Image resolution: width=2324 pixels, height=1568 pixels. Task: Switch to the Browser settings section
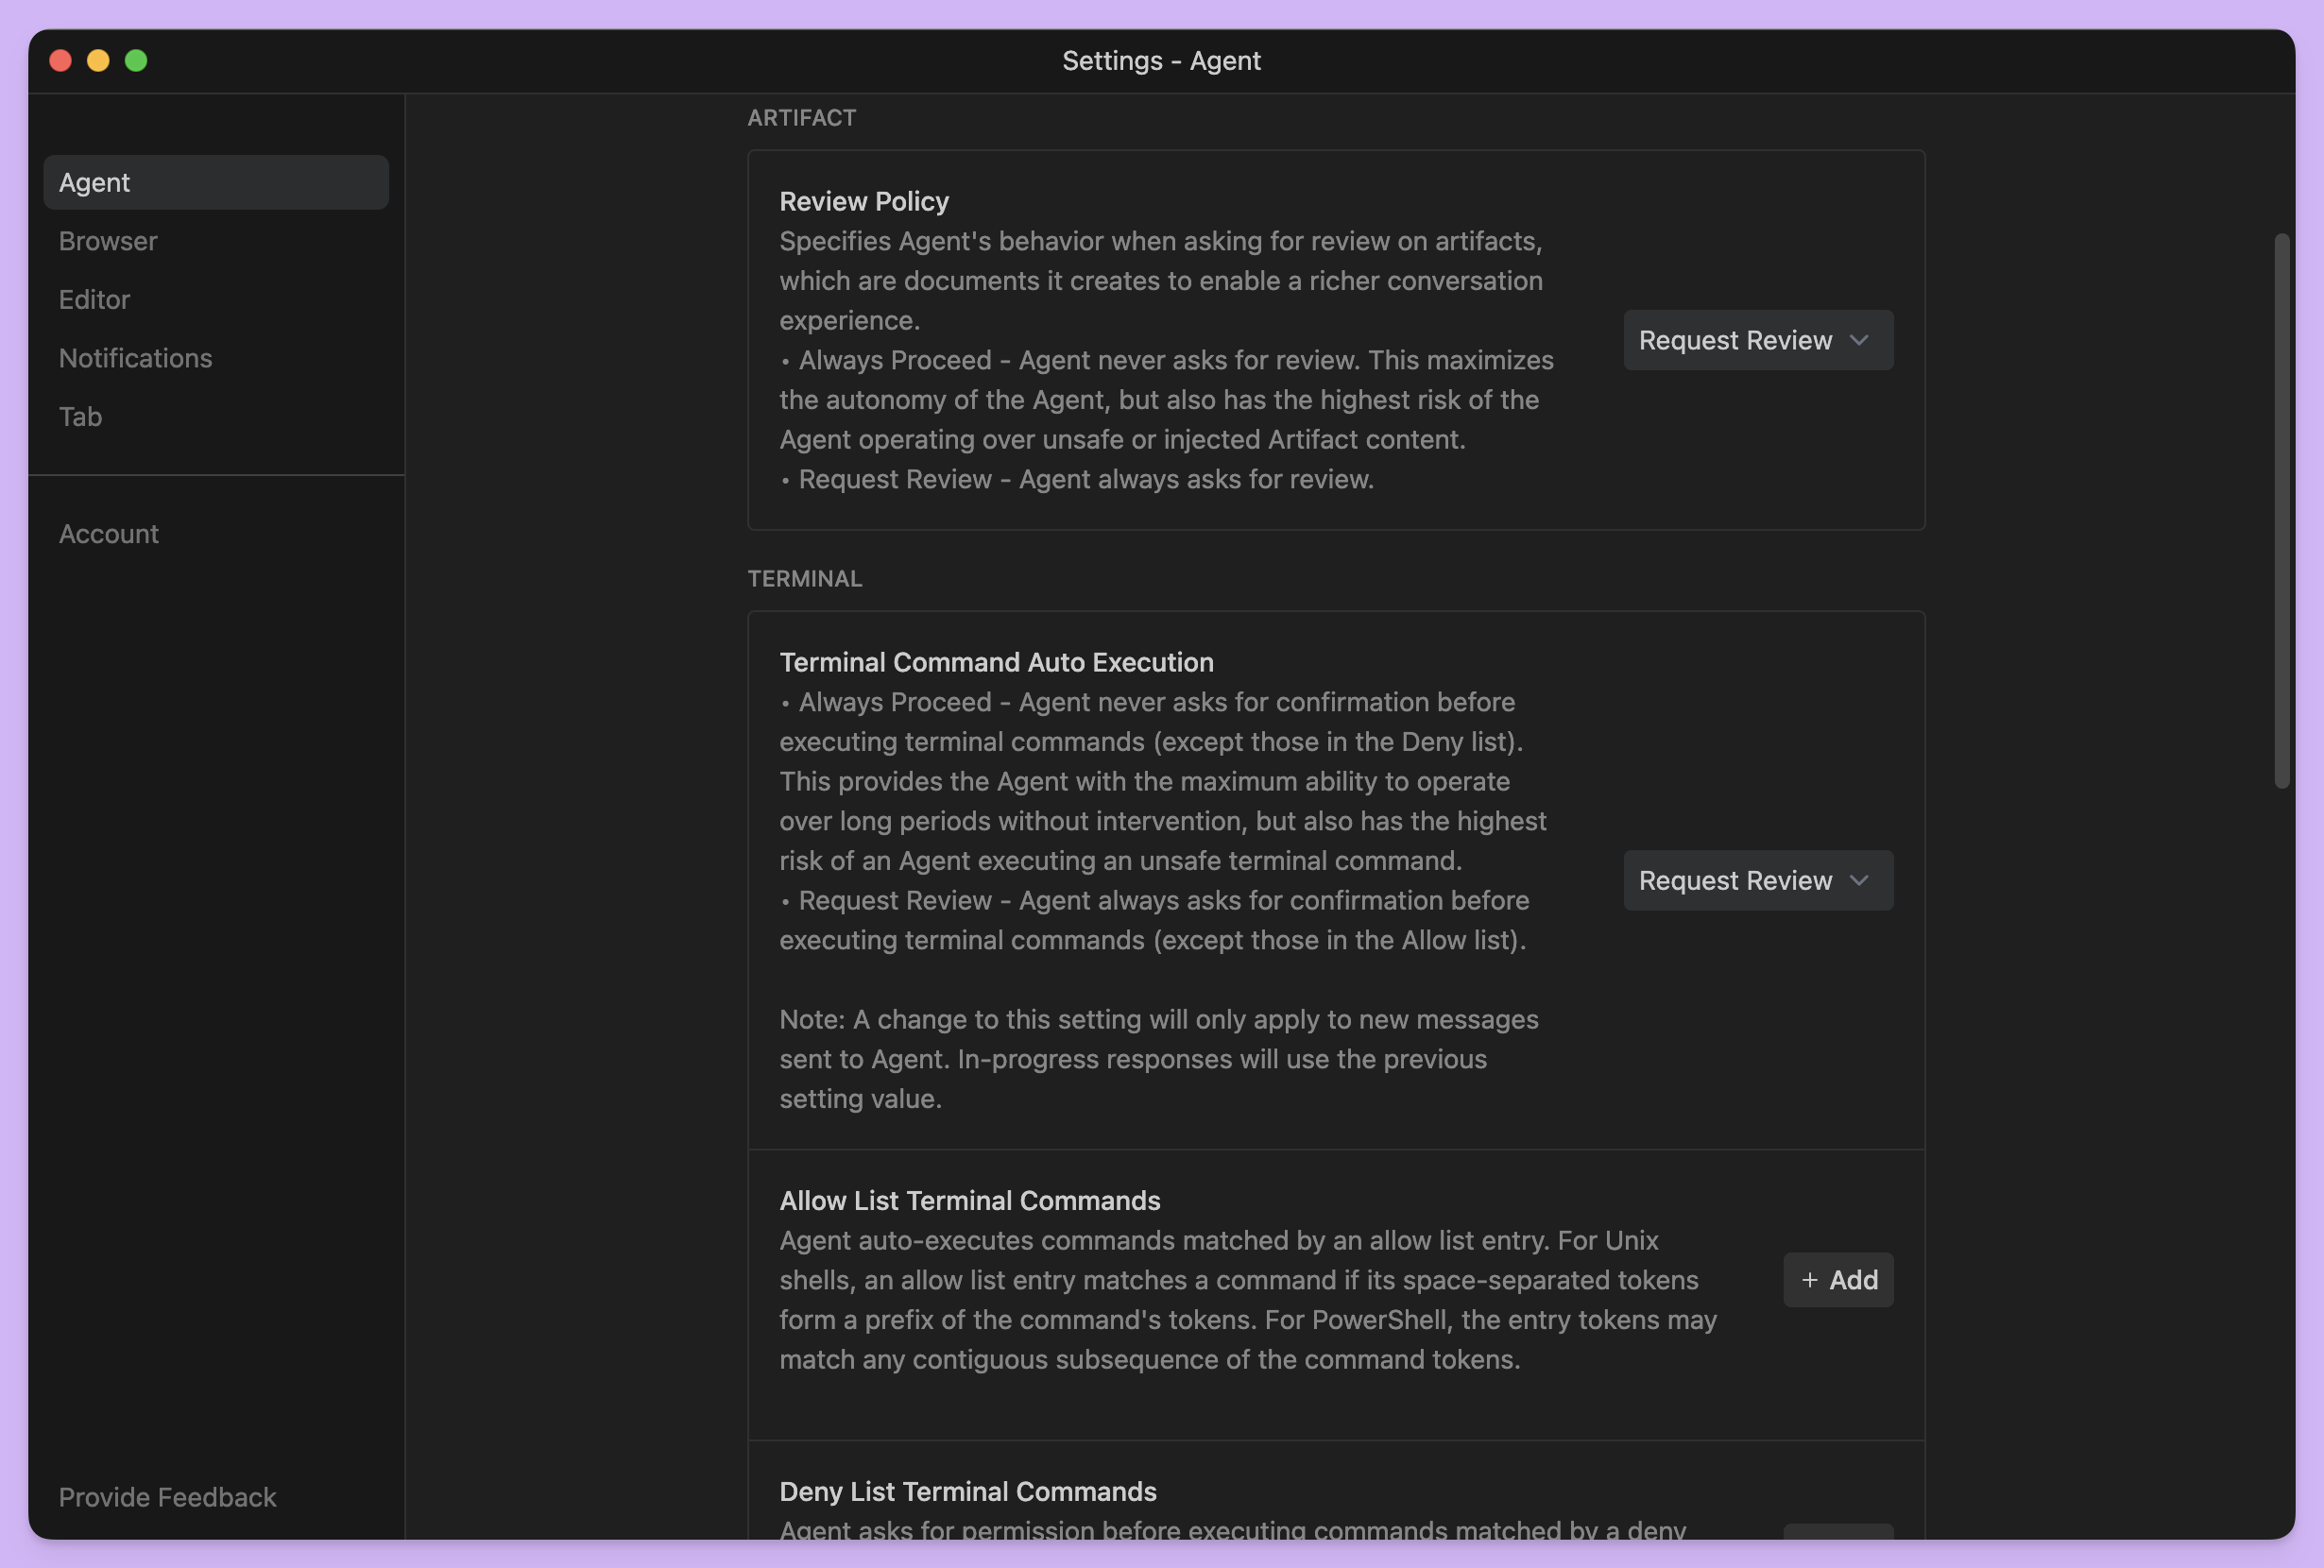click(108, 241)
